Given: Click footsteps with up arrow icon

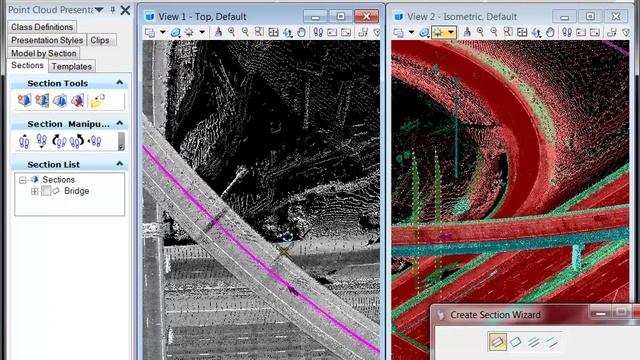Looking at the screenshot, I should (x=24, y=141).
